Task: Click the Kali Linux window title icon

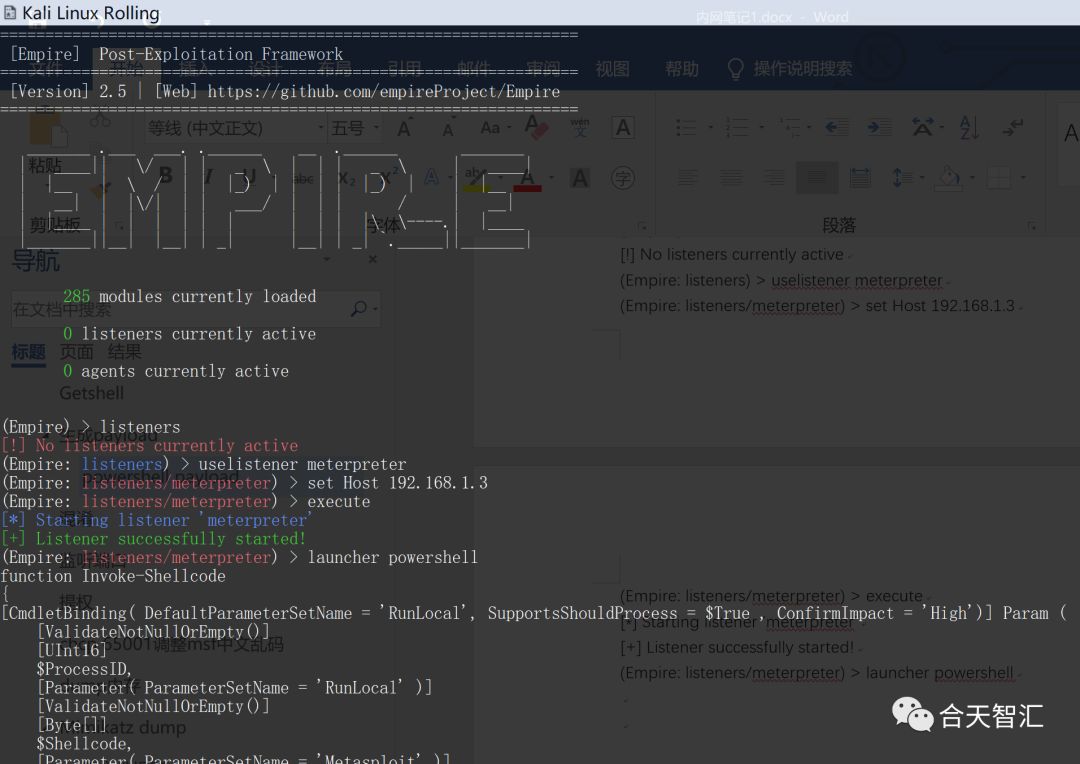Action: (x=10, y=12)
